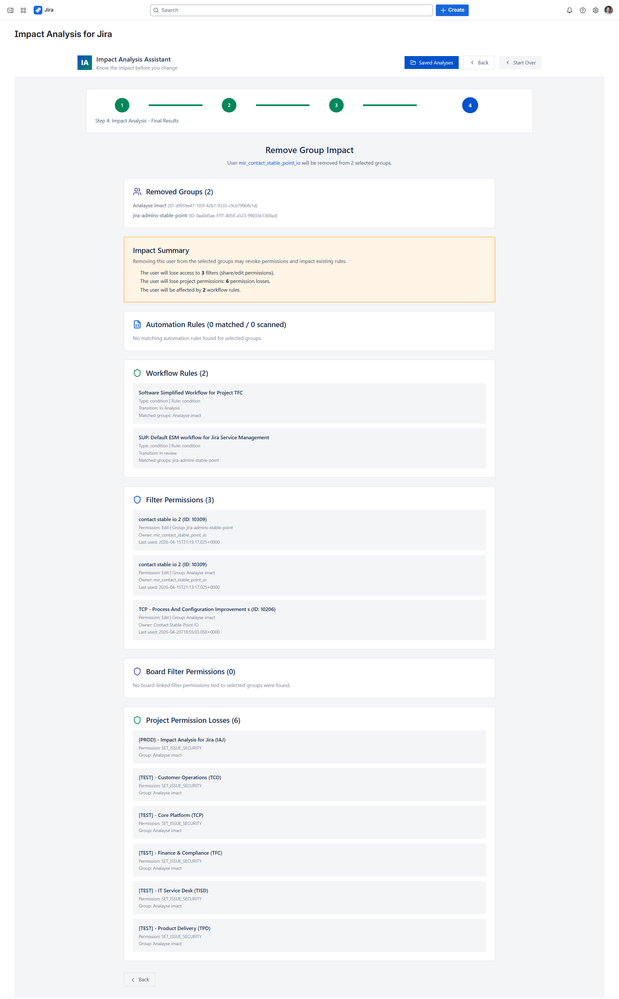
Task: Select step 2 in the progress stepper
Action: coord(229,104)
